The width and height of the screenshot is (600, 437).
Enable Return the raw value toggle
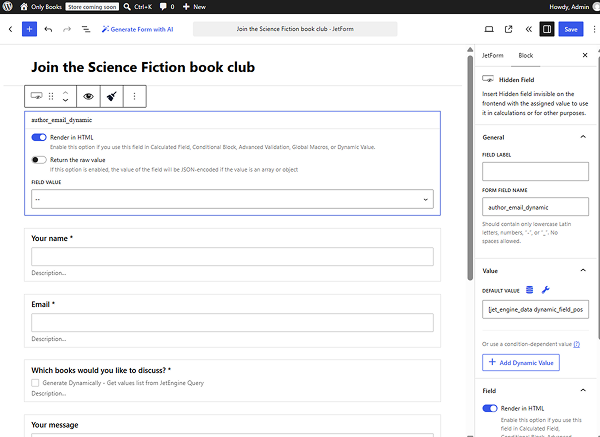tap(39, 160)
